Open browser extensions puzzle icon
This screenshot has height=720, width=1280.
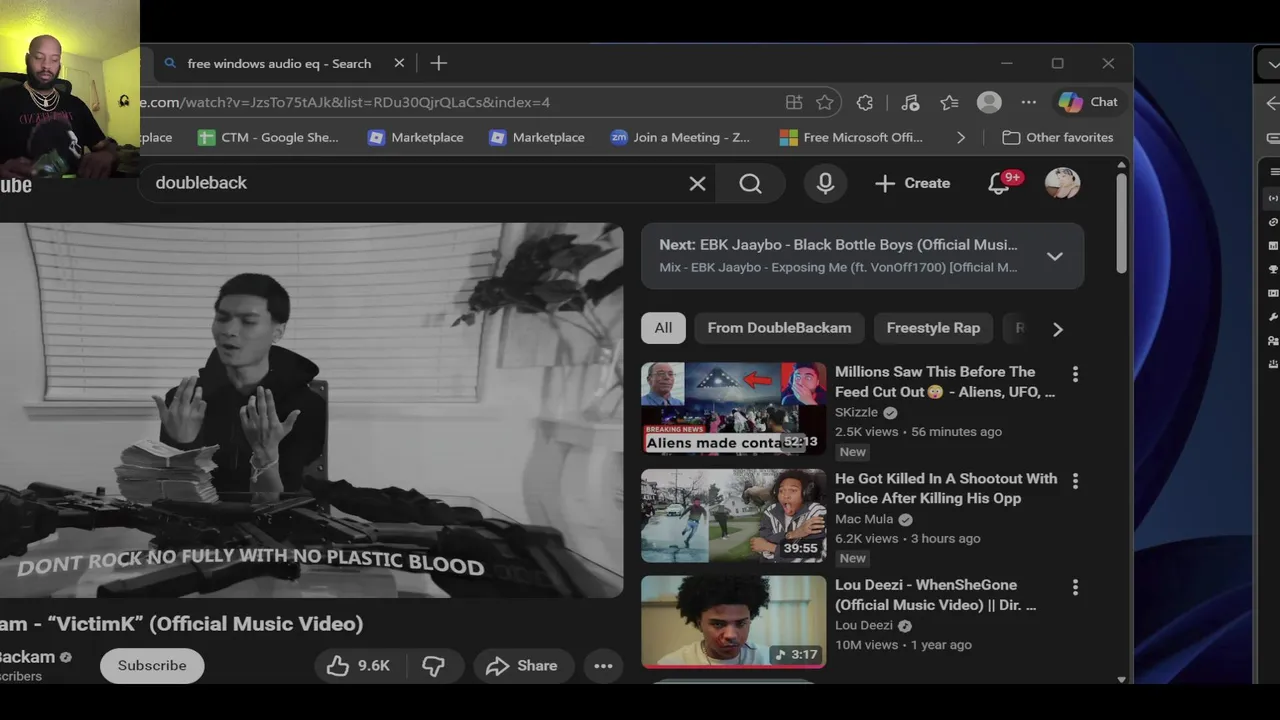click(x=865, y=102)
